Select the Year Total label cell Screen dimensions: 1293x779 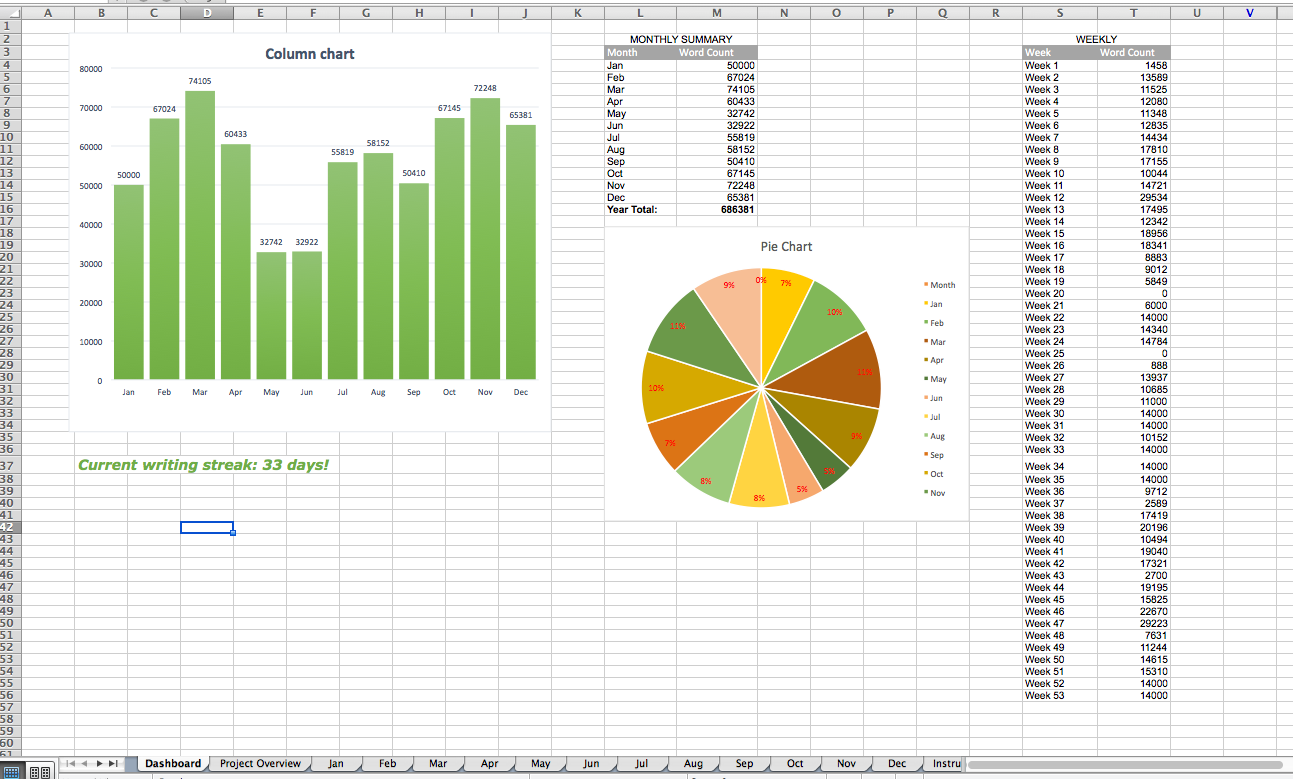640,209
